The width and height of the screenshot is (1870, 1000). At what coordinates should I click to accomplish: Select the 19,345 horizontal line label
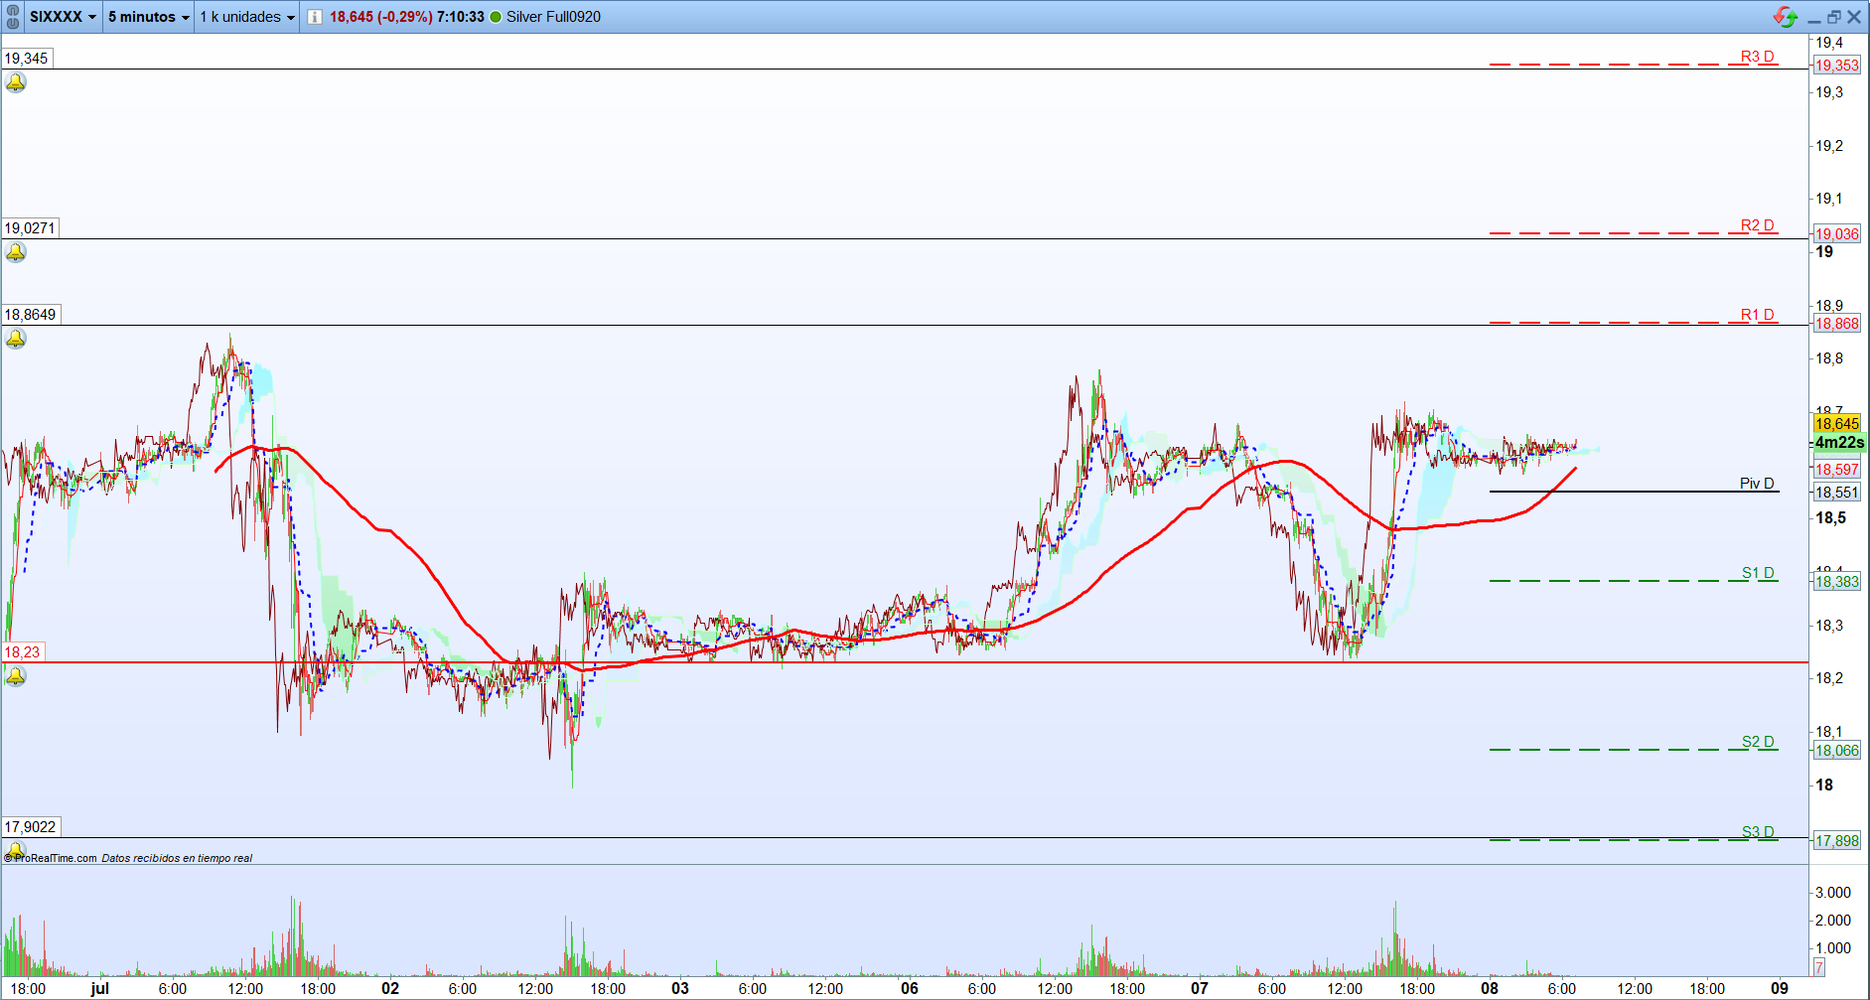27,59
